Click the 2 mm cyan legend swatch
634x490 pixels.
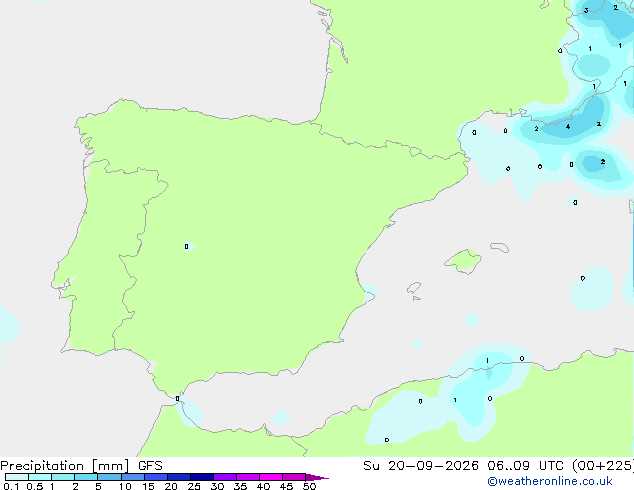click(86, 477)
